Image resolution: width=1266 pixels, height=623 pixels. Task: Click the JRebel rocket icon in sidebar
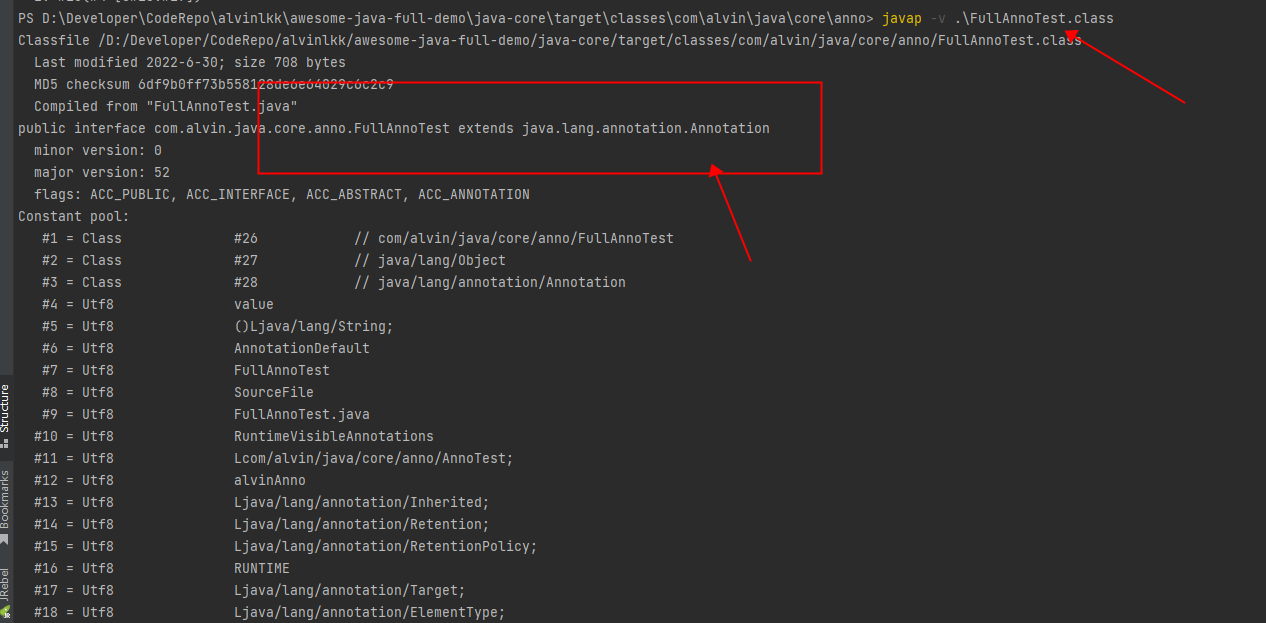(x=5, y=610)
